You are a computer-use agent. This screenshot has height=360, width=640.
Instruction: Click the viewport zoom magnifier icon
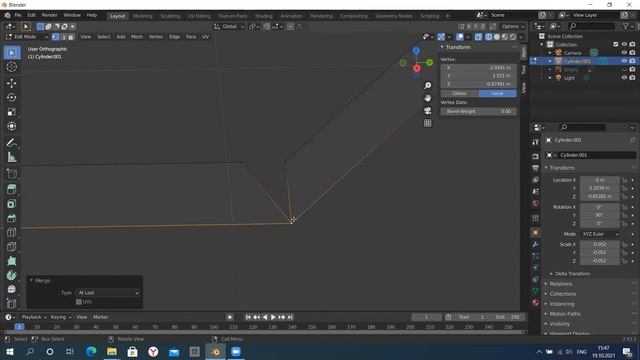[427, 86]
